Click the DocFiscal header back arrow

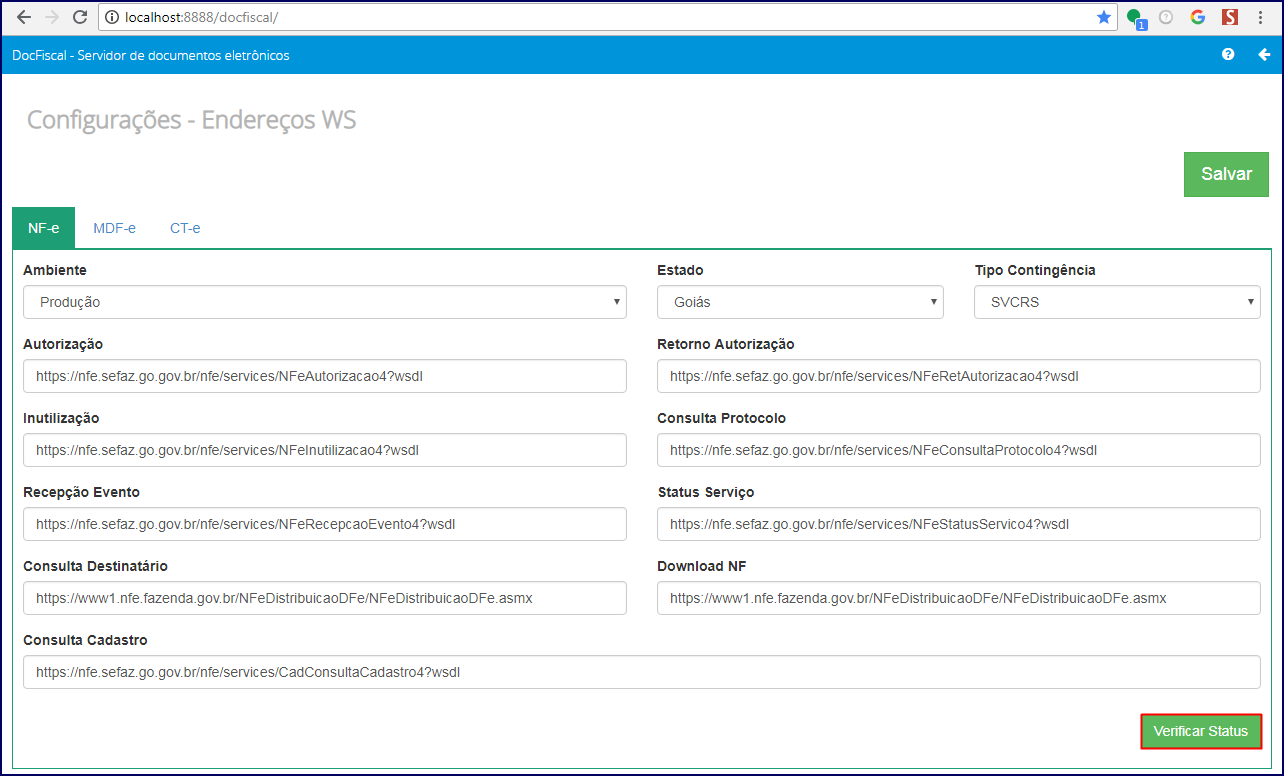(x=1264, y=55)
